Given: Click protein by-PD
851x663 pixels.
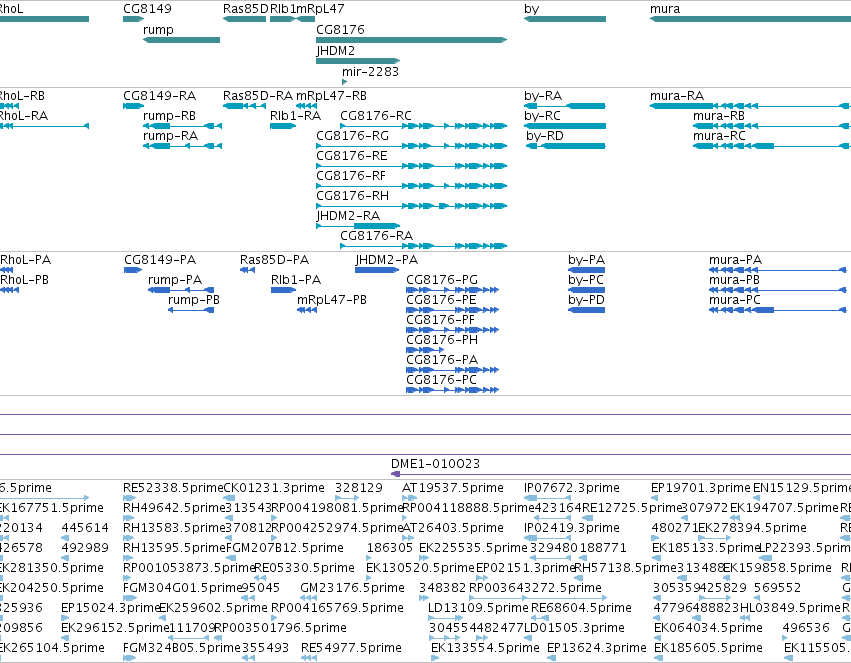Looking at the screenshot, I should click(586, 310).
